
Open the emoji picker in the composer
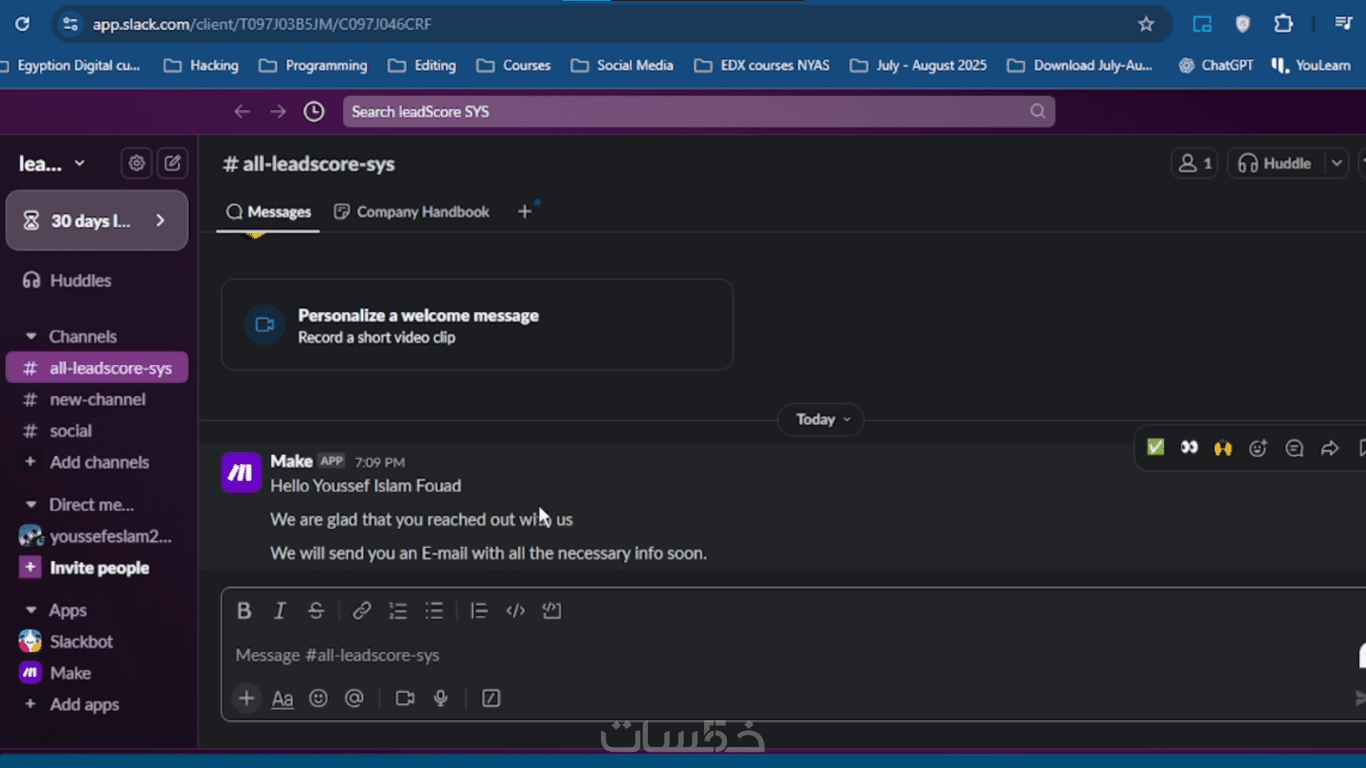pyautogui.click(x=318, y=698)
